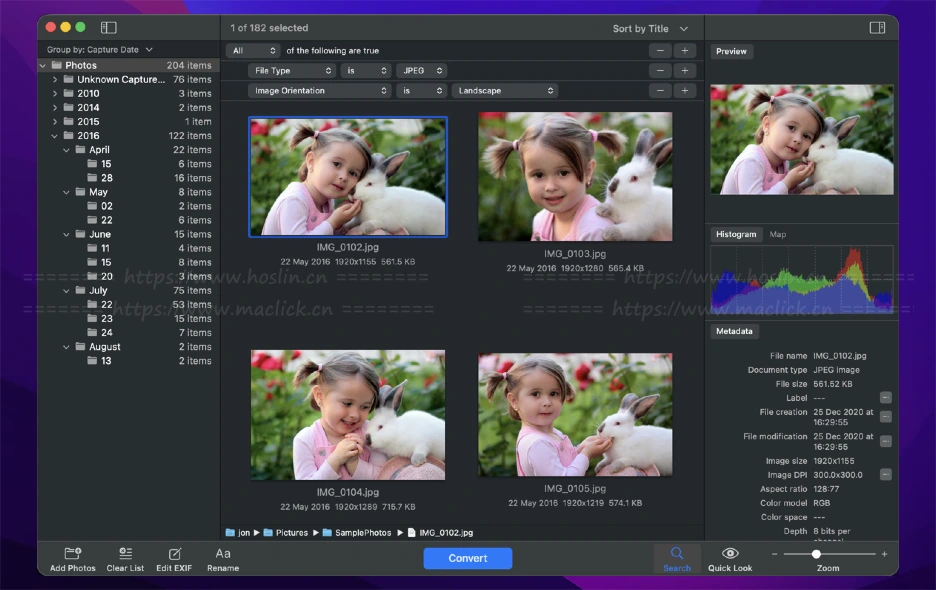Click the Zoom slider handle
The height and width of the screenshot is (590, 936).
(x=816, y=554)
